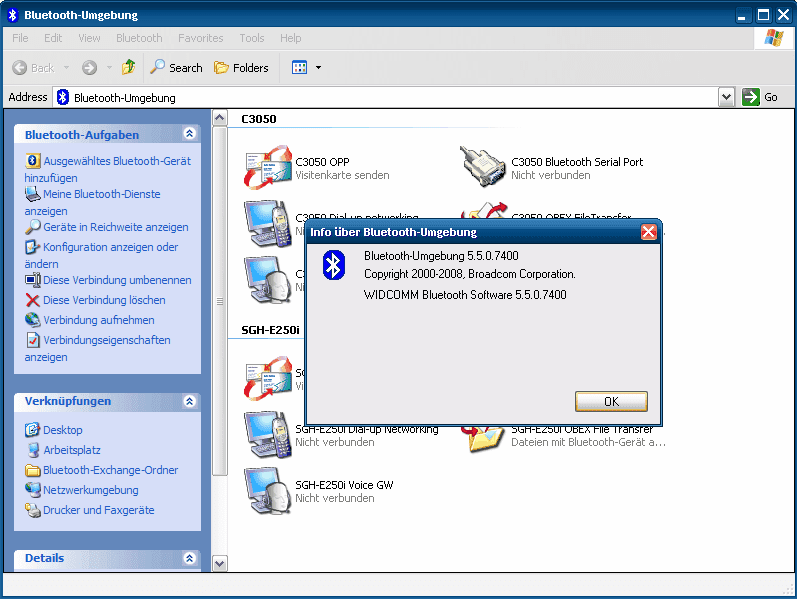Click the Bluetooth-Exchange-Ordner folder icon
This screenshot has height=599, width=797.
click(x=33, y=470)
